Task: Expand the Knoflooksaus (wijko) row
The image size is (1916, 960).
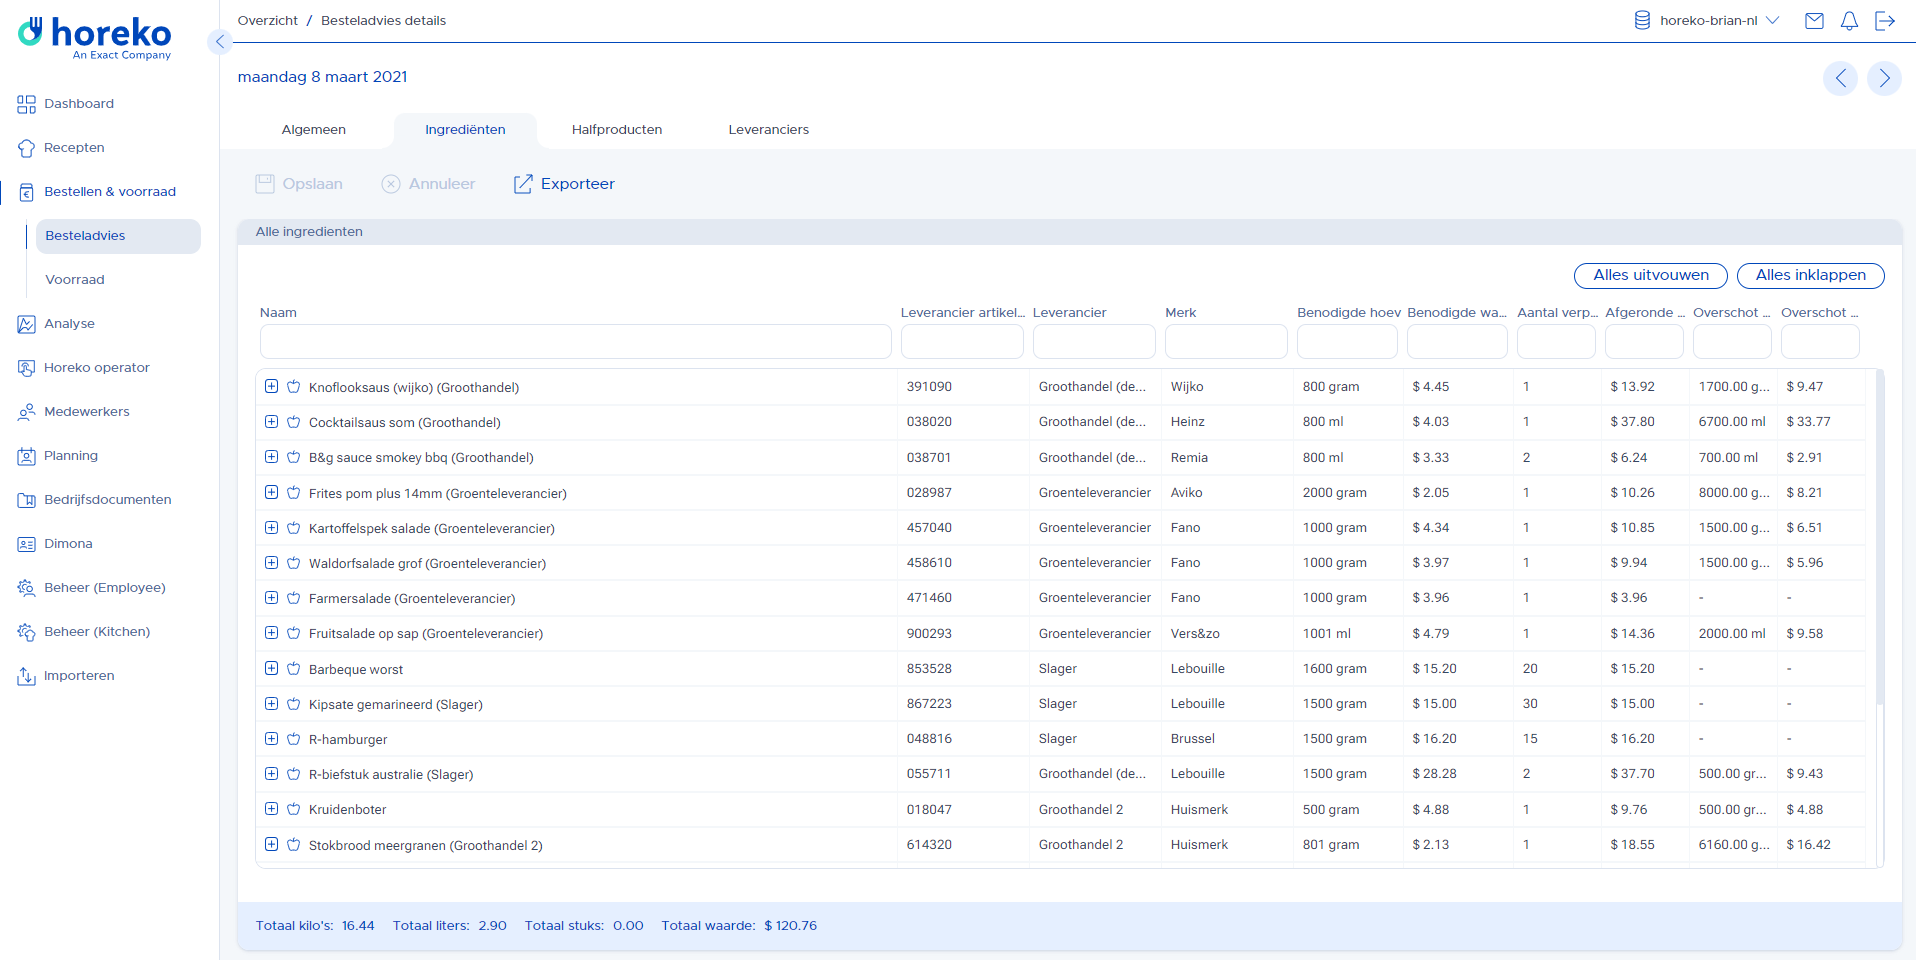Action: coord(271,387)
